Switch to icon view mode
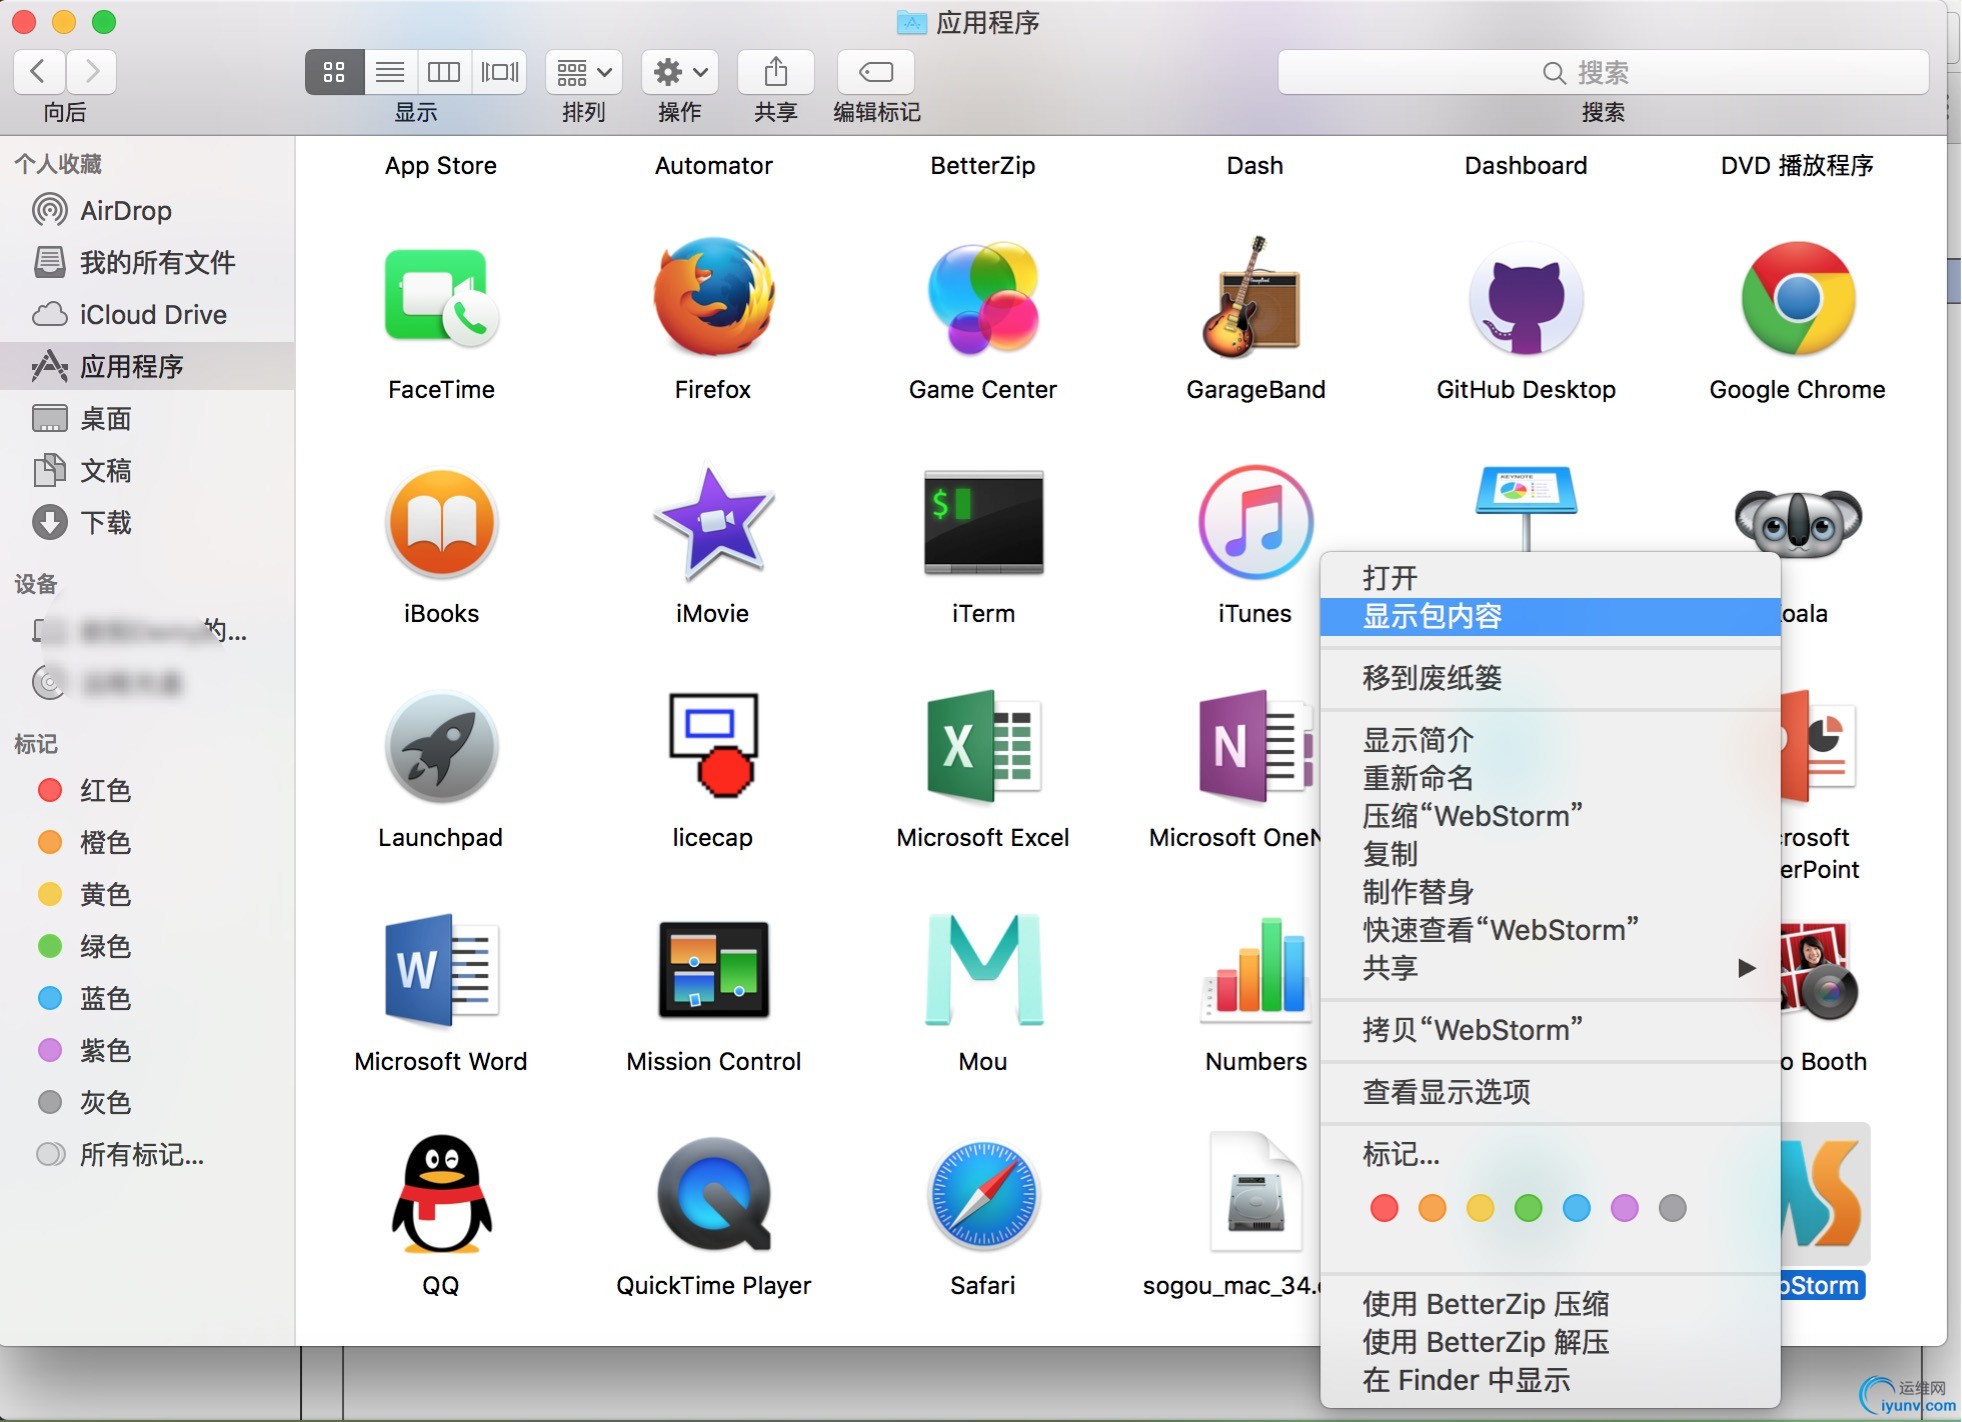The height and width of the screenshot is (1422, 1962). [x=334, y=72]
